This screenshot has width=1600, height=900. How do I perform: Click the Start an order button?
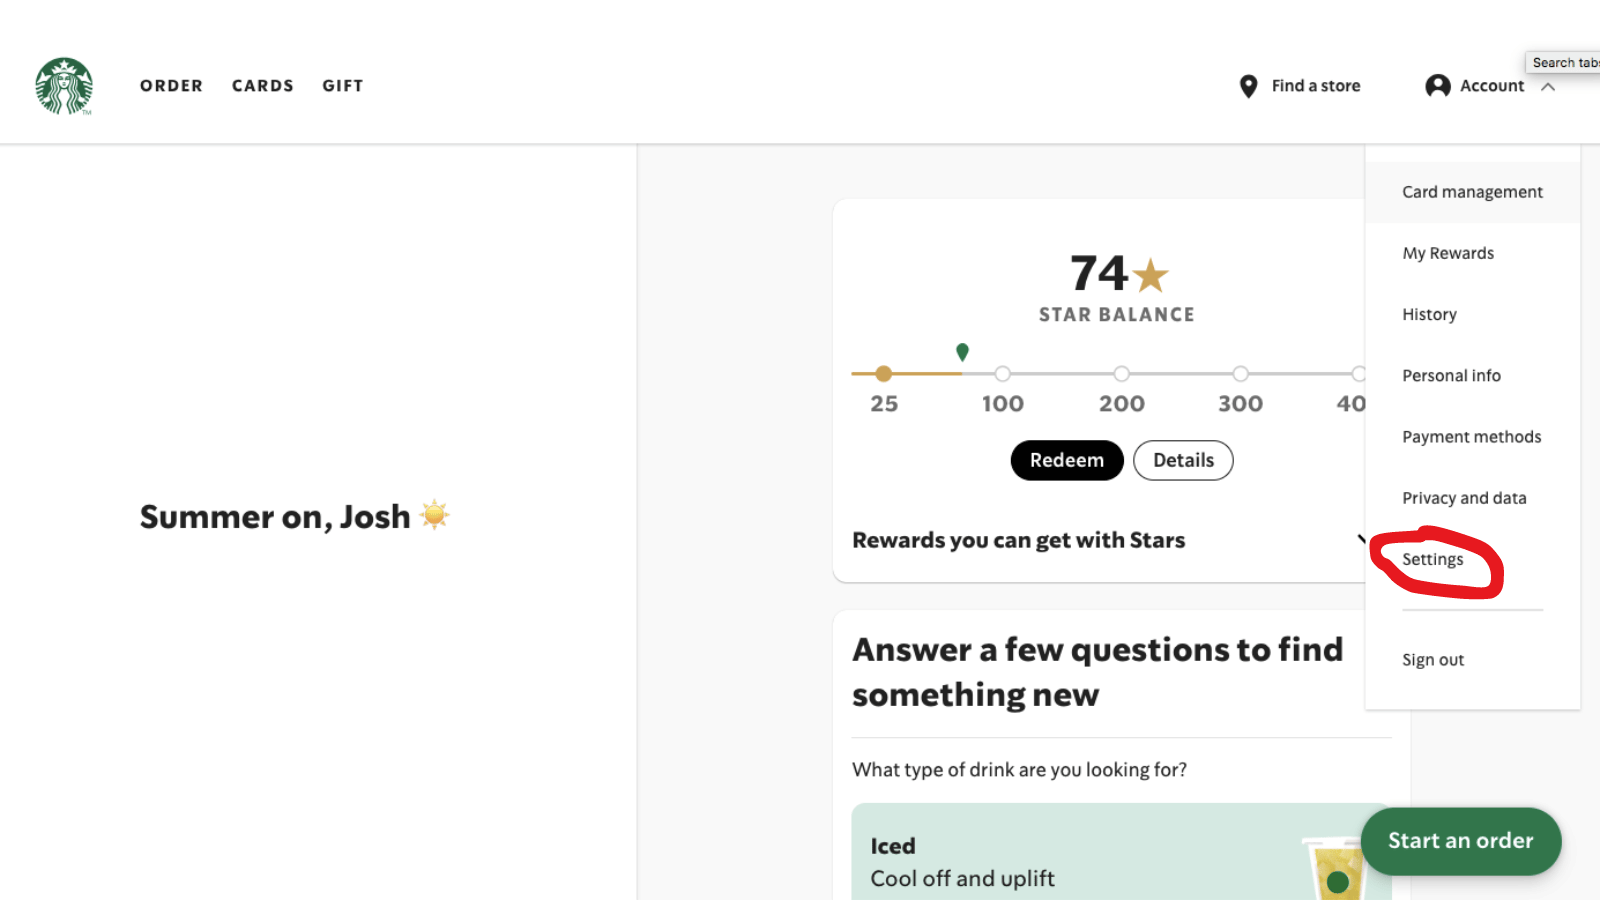click(1460, 841)
